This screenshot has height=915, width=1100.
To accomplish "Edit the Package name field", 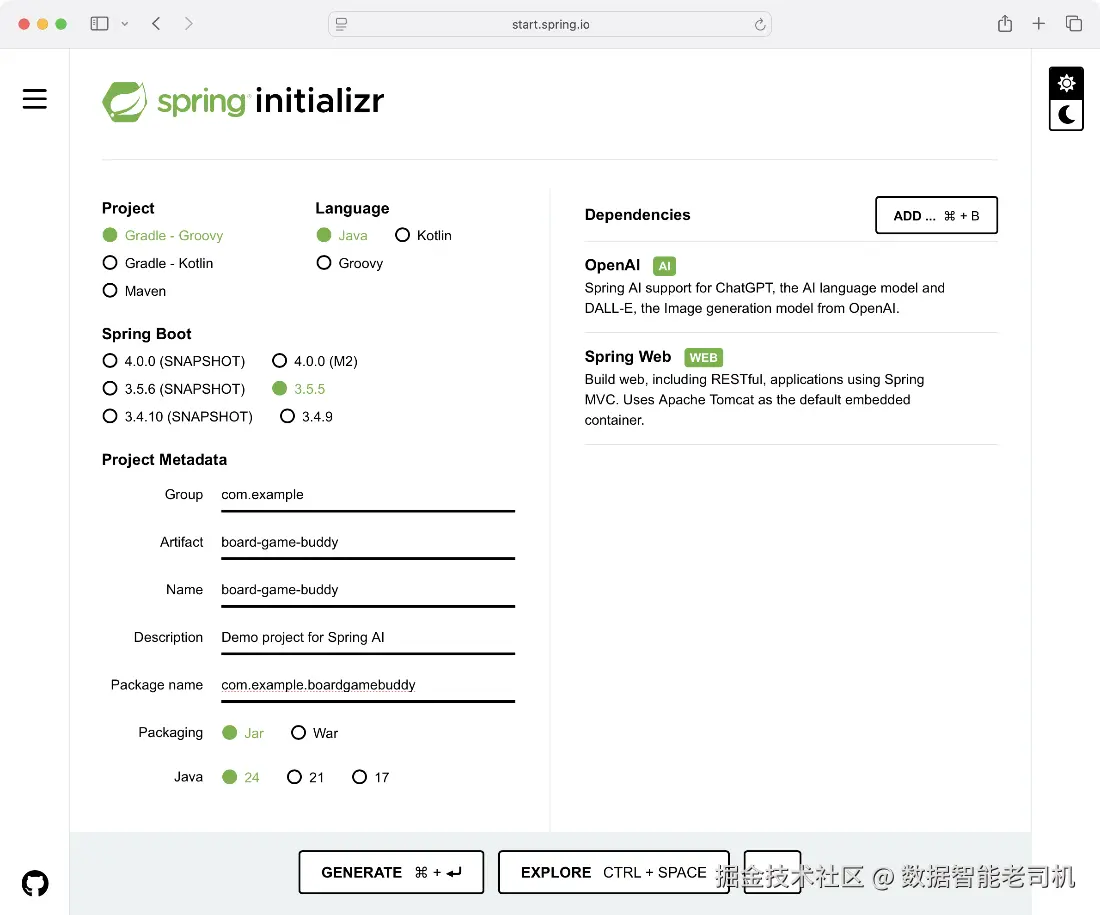I will tap(368, 685).
